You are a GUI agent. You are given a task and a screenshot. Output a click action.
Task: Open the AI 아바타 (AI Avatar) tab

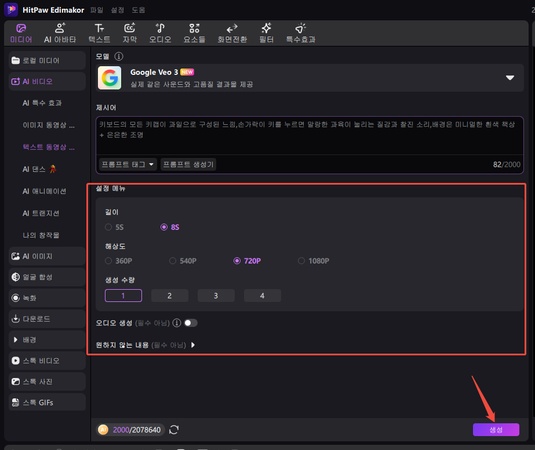click(60, 33)
